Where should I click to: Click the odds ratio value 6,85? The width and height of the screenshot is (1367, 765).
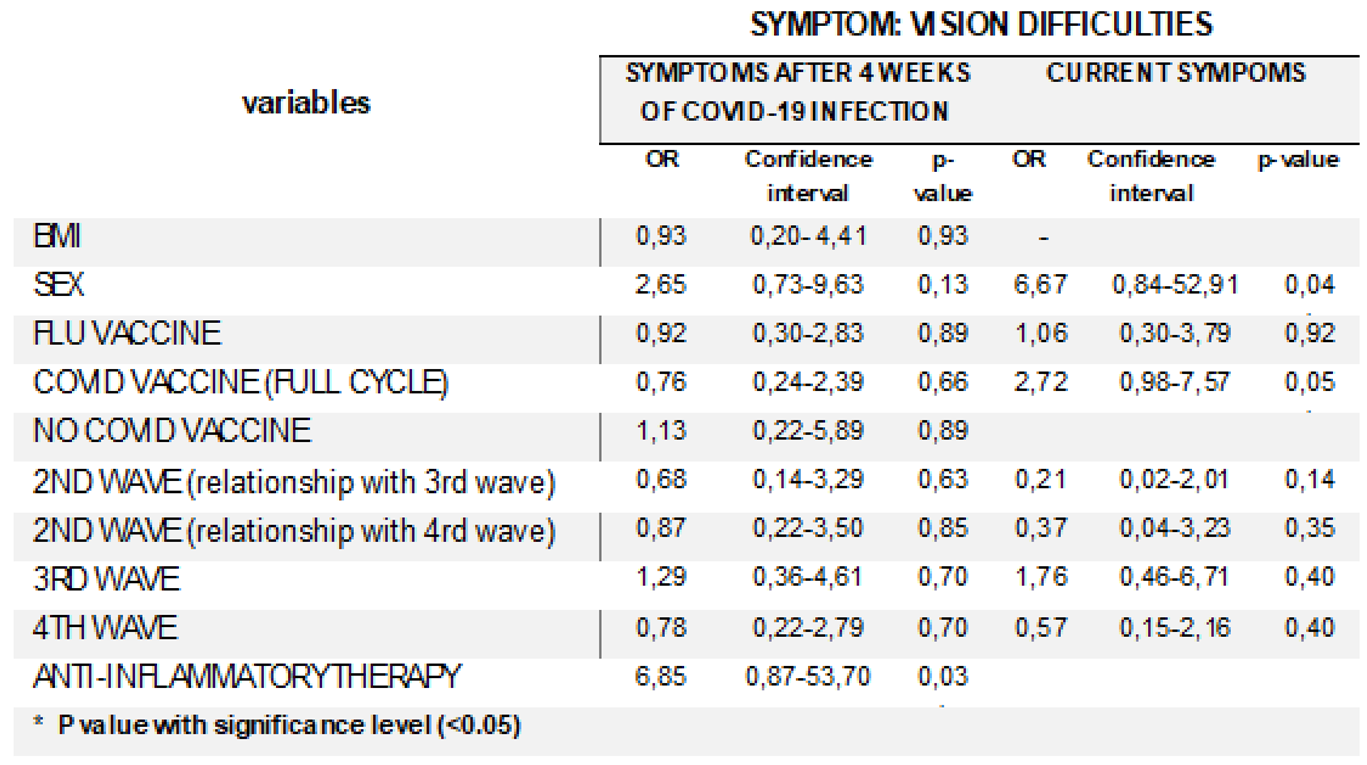click(662, 676)
